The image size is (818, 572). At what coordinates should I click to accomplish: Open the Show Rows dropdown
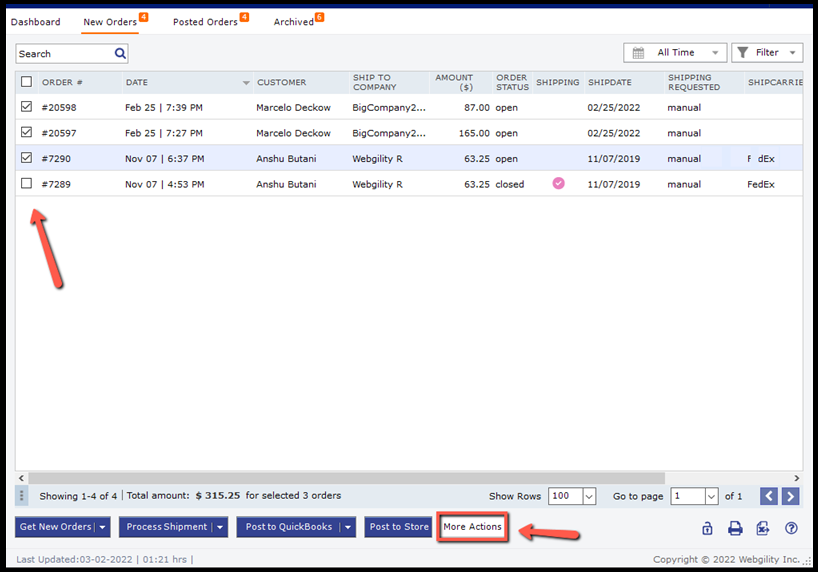588,496
